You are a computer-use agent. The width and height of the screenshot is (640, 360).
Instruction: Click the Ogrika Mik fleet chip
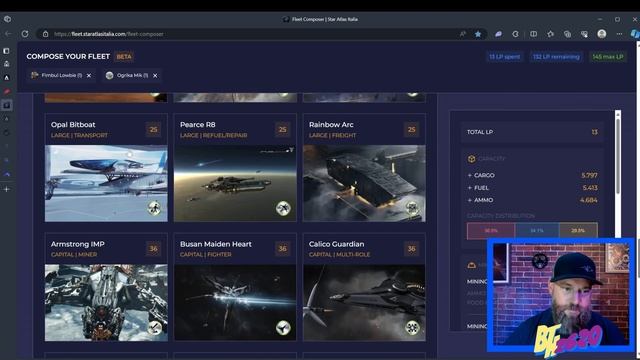click(x=132, y=76)
